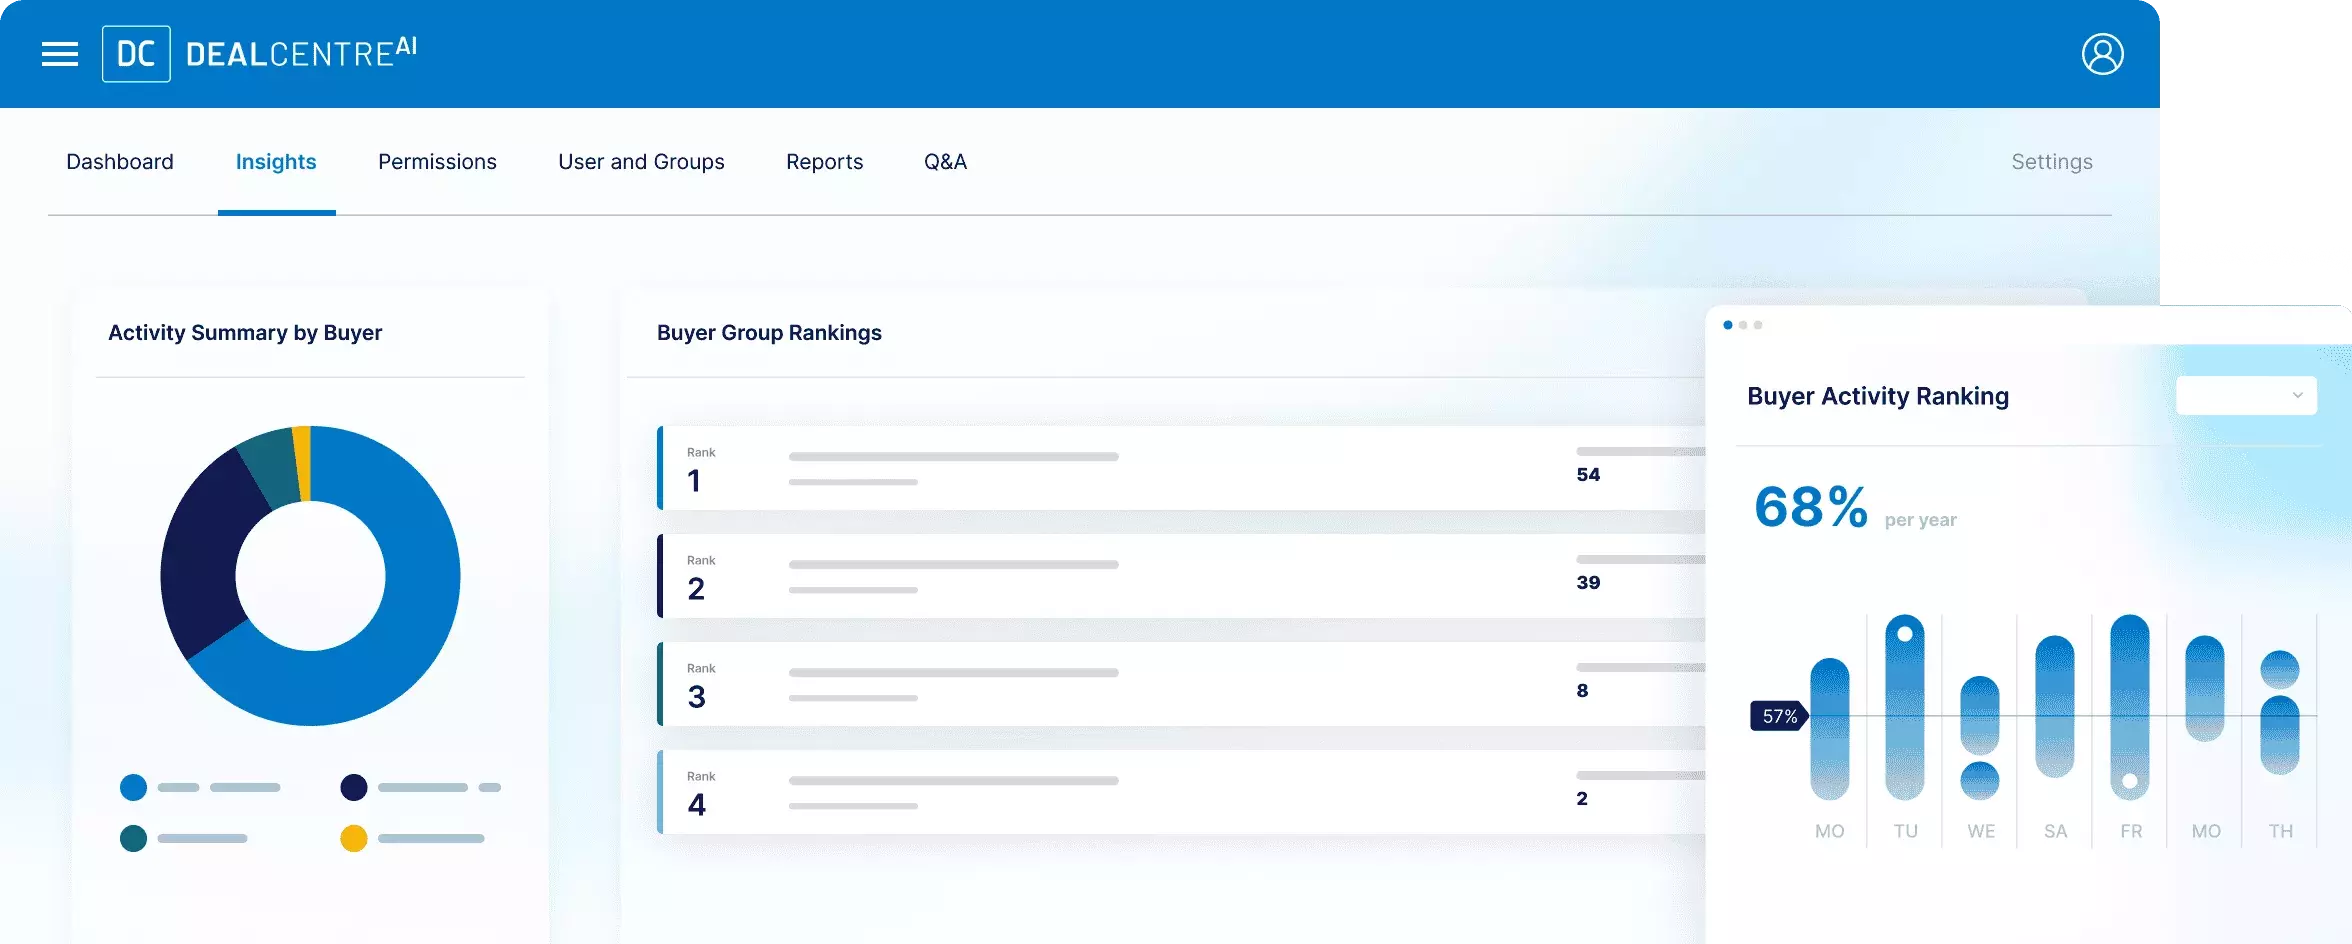Open the Q&A section
Viewport: 2352px width, 944px height.
pos(944,161)
